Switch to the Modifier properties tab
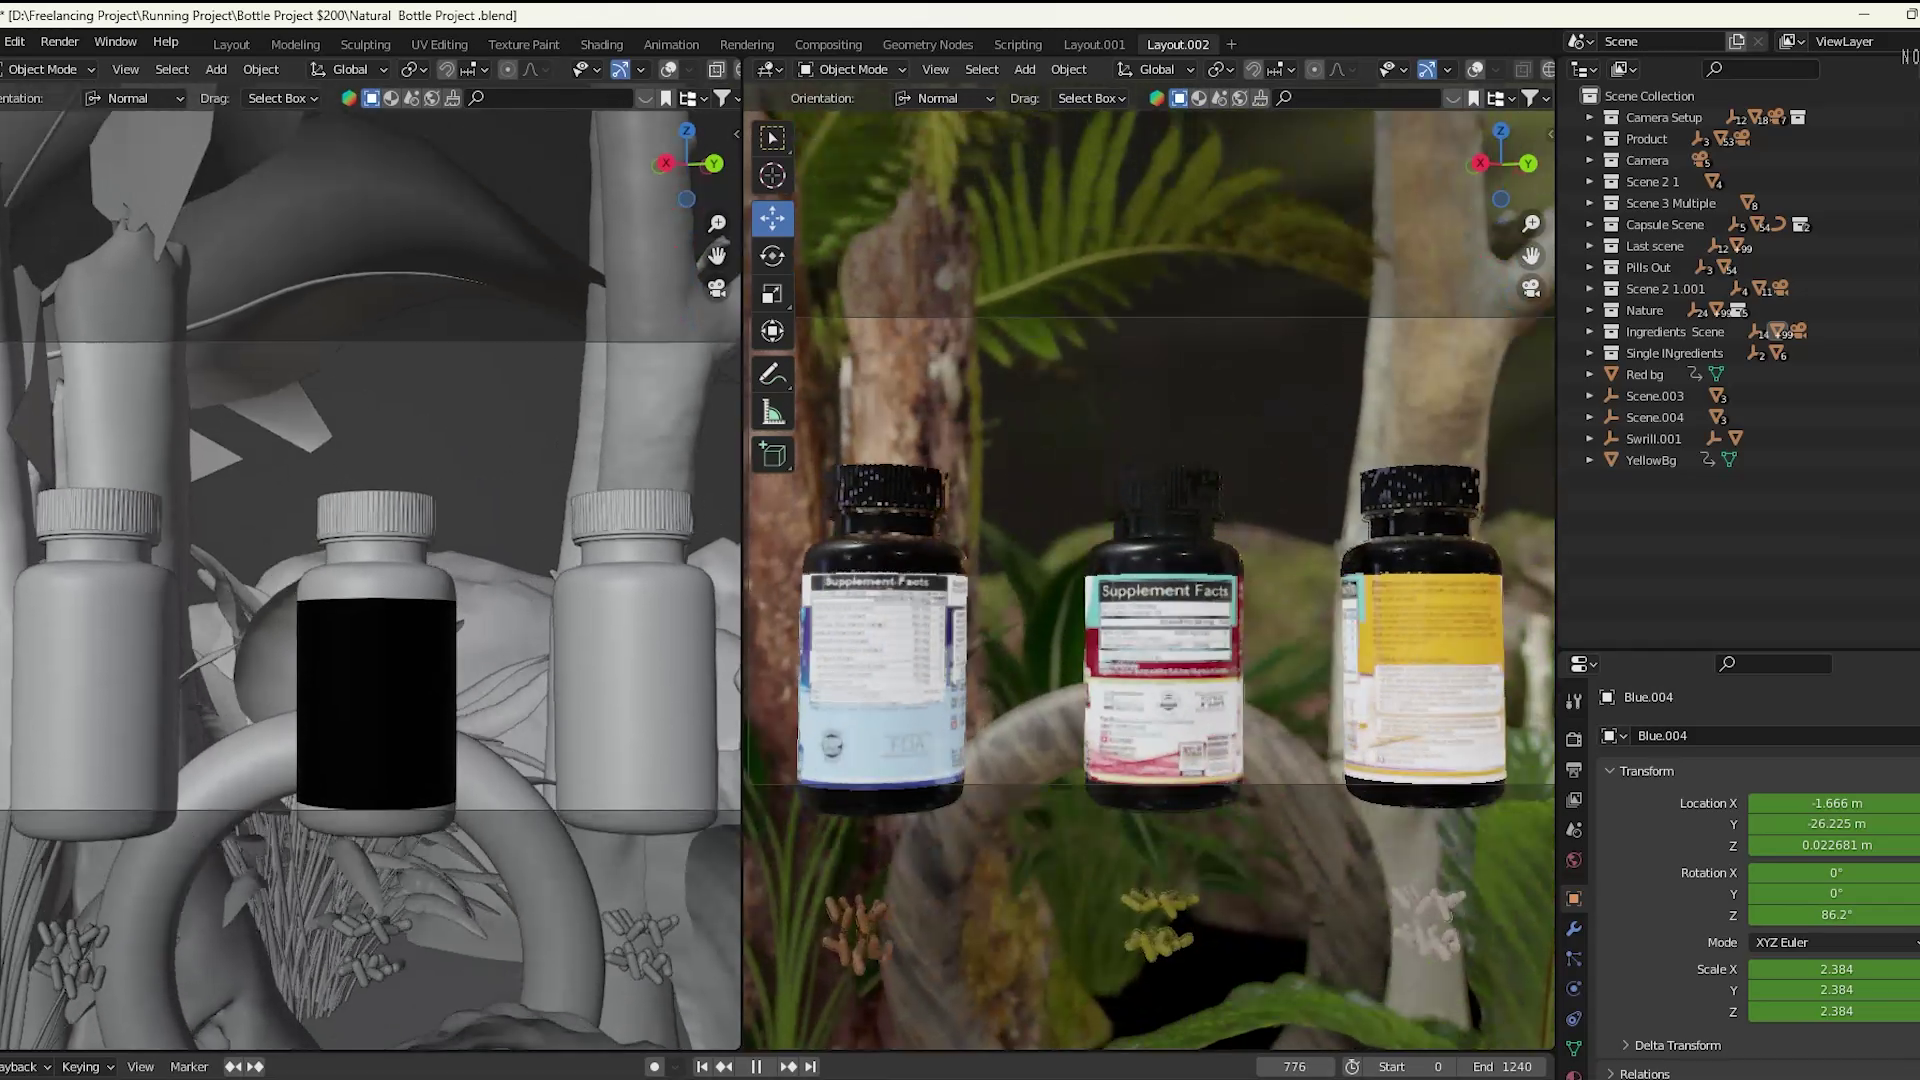 [1573, 929]
